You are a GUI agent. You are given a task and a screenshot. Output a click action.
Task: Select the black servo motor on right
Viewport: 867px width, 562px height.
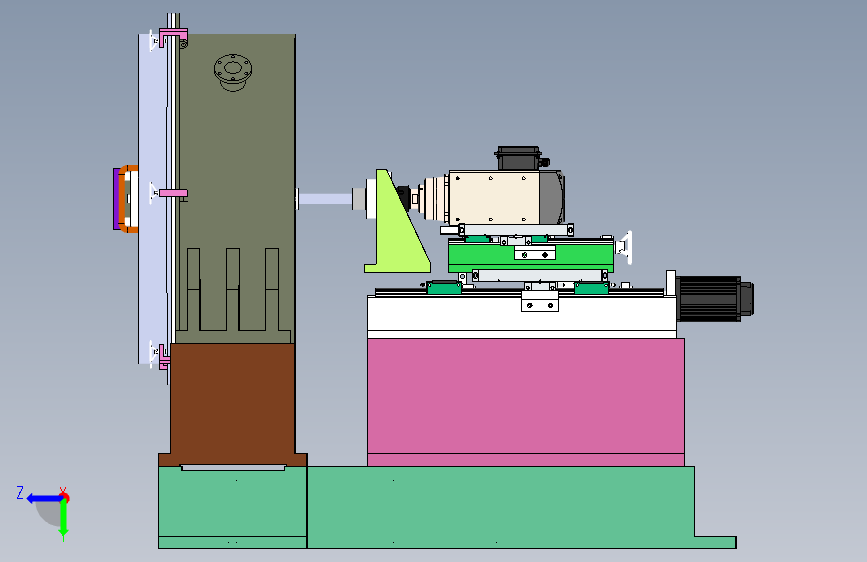(714, 299)
